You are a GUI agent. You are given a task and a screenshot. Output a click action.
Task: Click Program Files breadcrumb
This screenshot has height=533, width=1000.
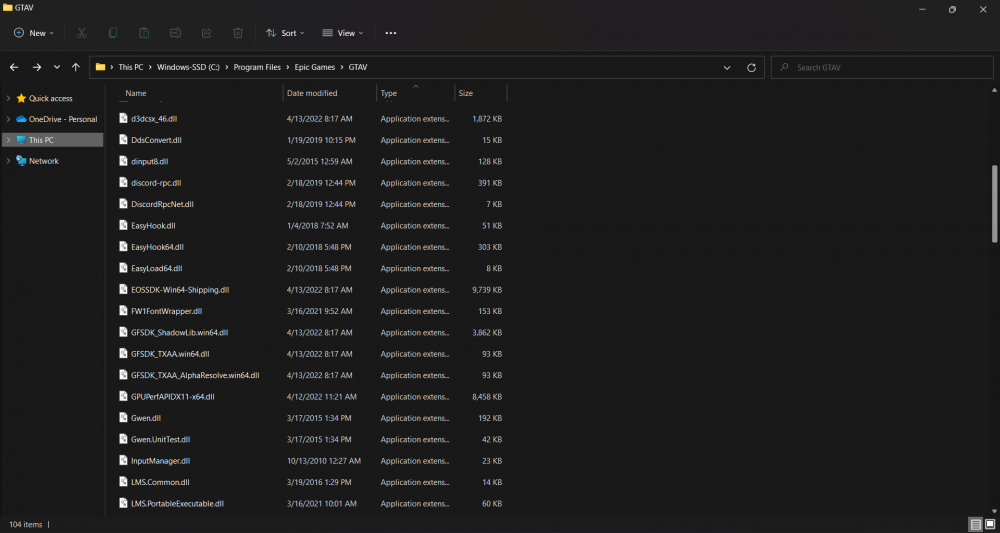pyautogui.click(x=257, y=67)
